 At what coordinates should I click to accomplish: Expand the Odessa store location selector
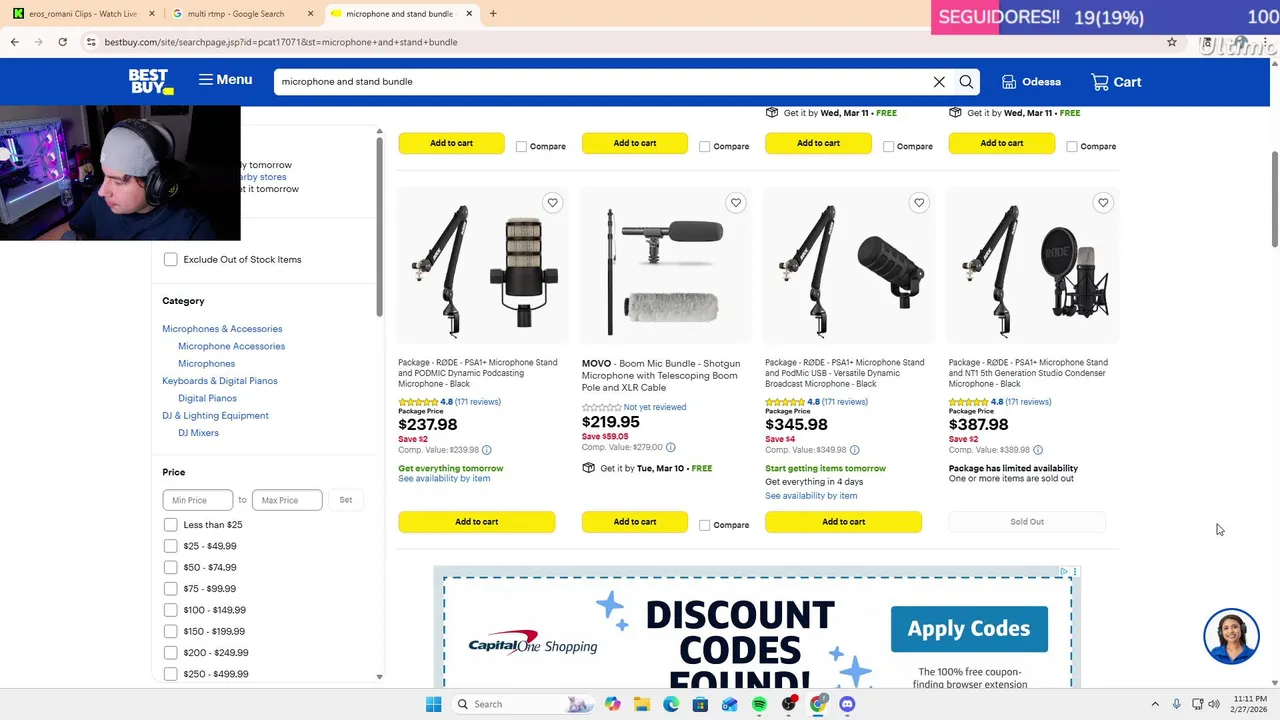[1031, 82]
